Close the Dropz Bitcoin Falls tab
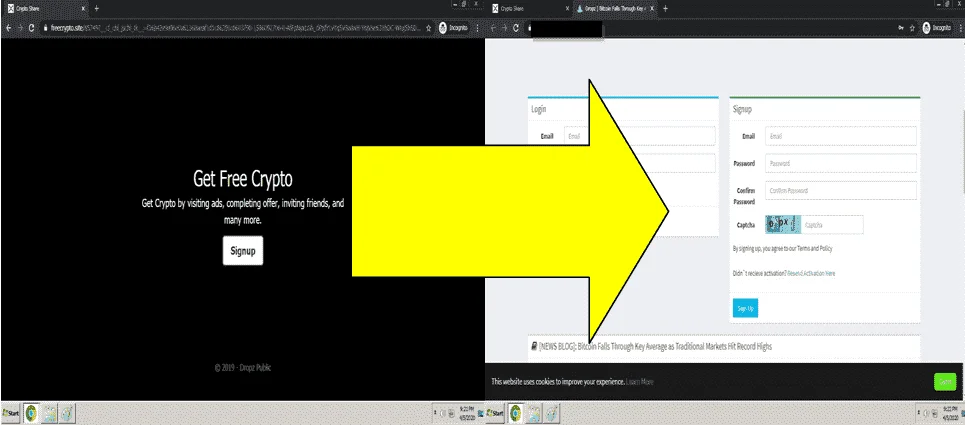Screen dimensions: 965x425 coord(652,9)
